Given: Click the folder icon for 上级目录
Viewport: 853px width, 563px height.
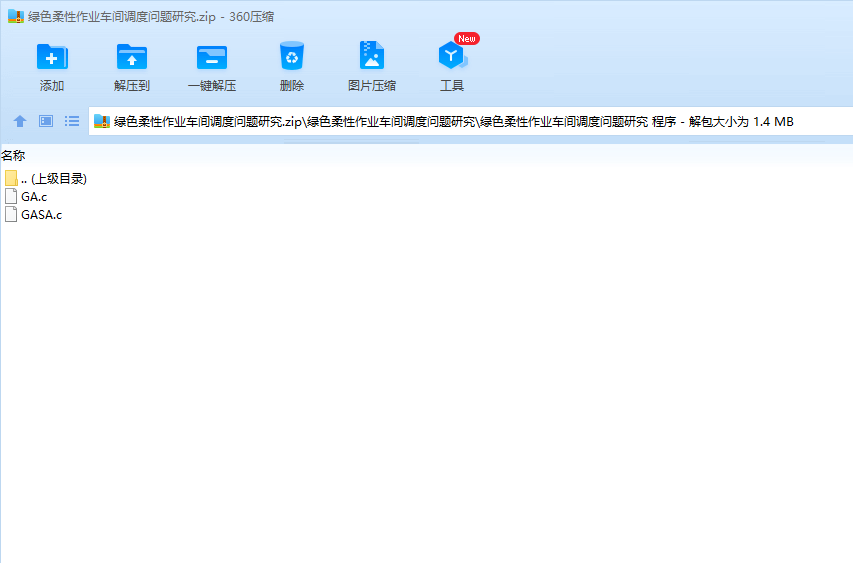Looking at the screenshot, I should tap(11, 178).
